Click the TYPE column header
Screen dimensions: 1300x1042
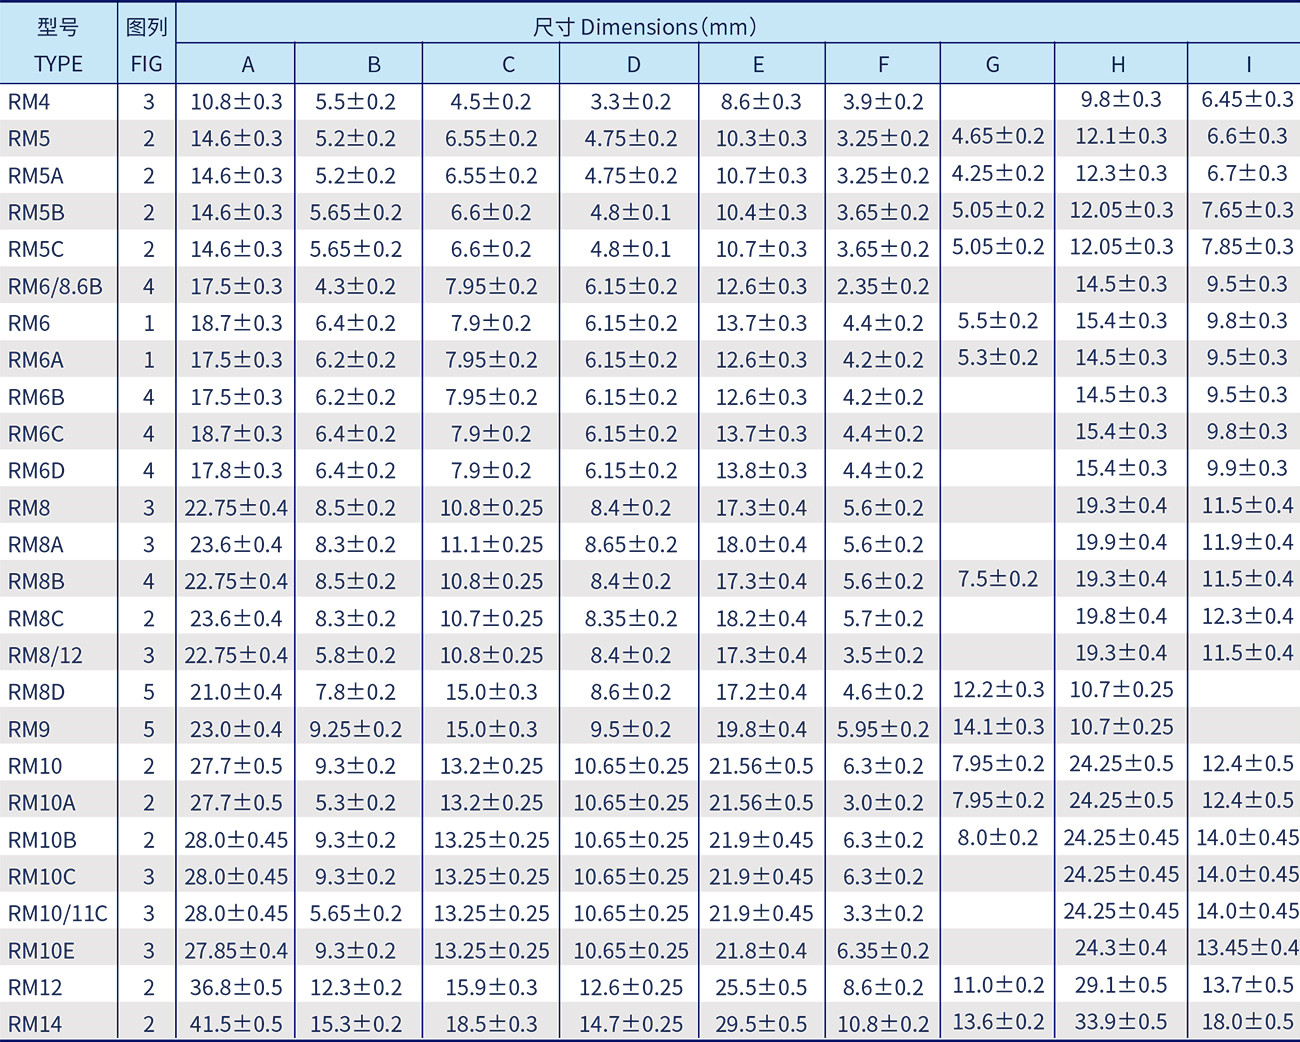click(x=58, y=64)
